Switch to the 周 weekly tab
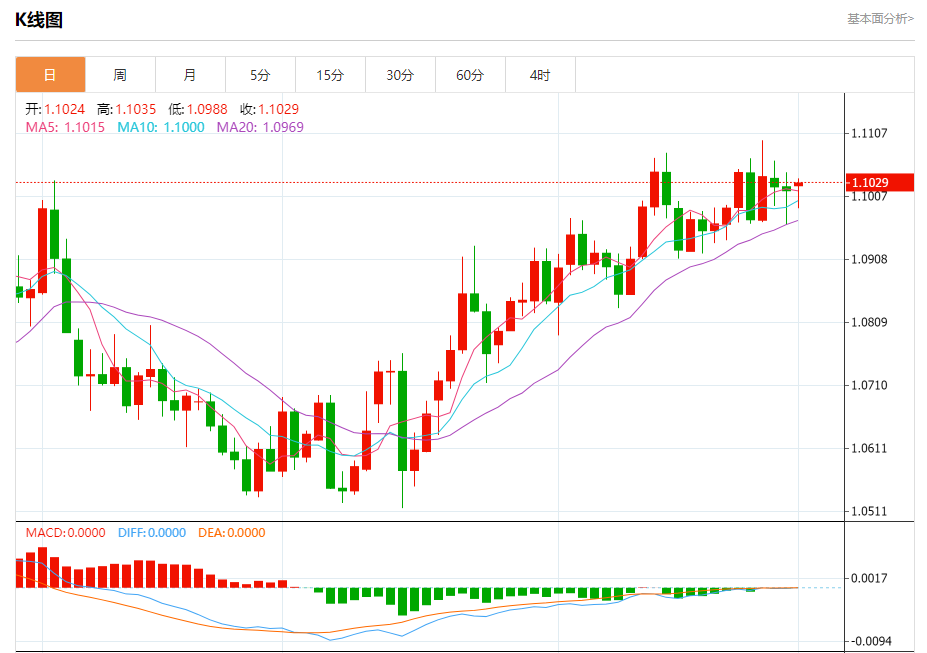 (x=120, y=74)
